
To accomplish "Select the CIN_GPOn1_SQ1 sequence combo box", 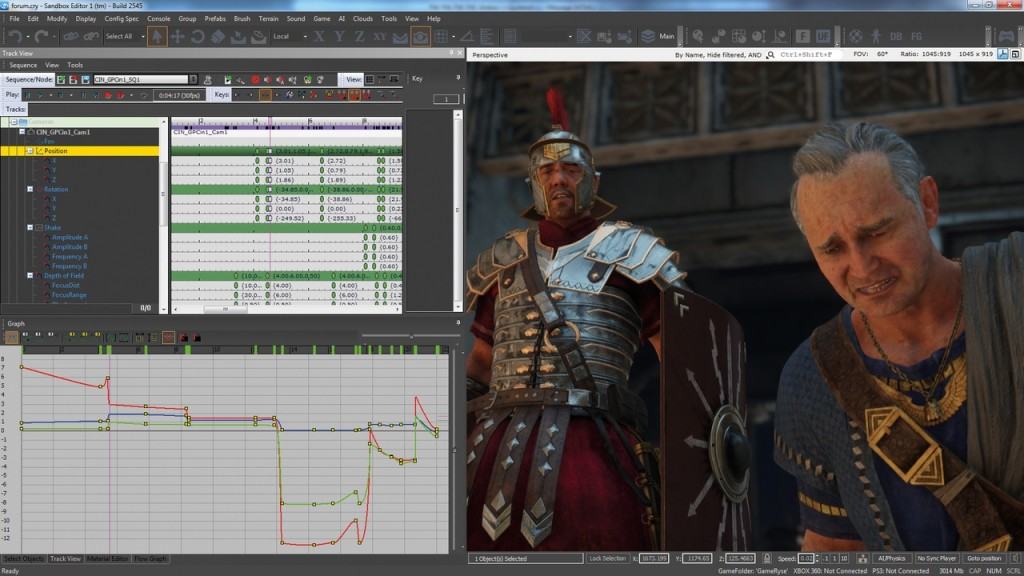I will [x=144, y=80].
